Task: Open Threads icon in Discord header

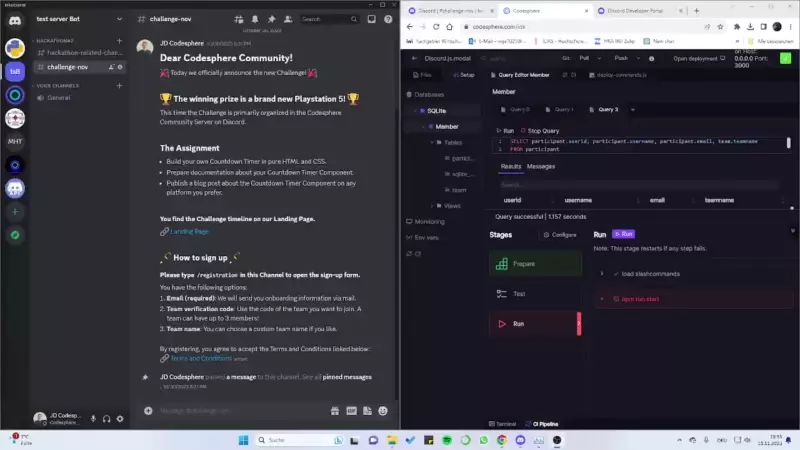Action: [239, 19]
